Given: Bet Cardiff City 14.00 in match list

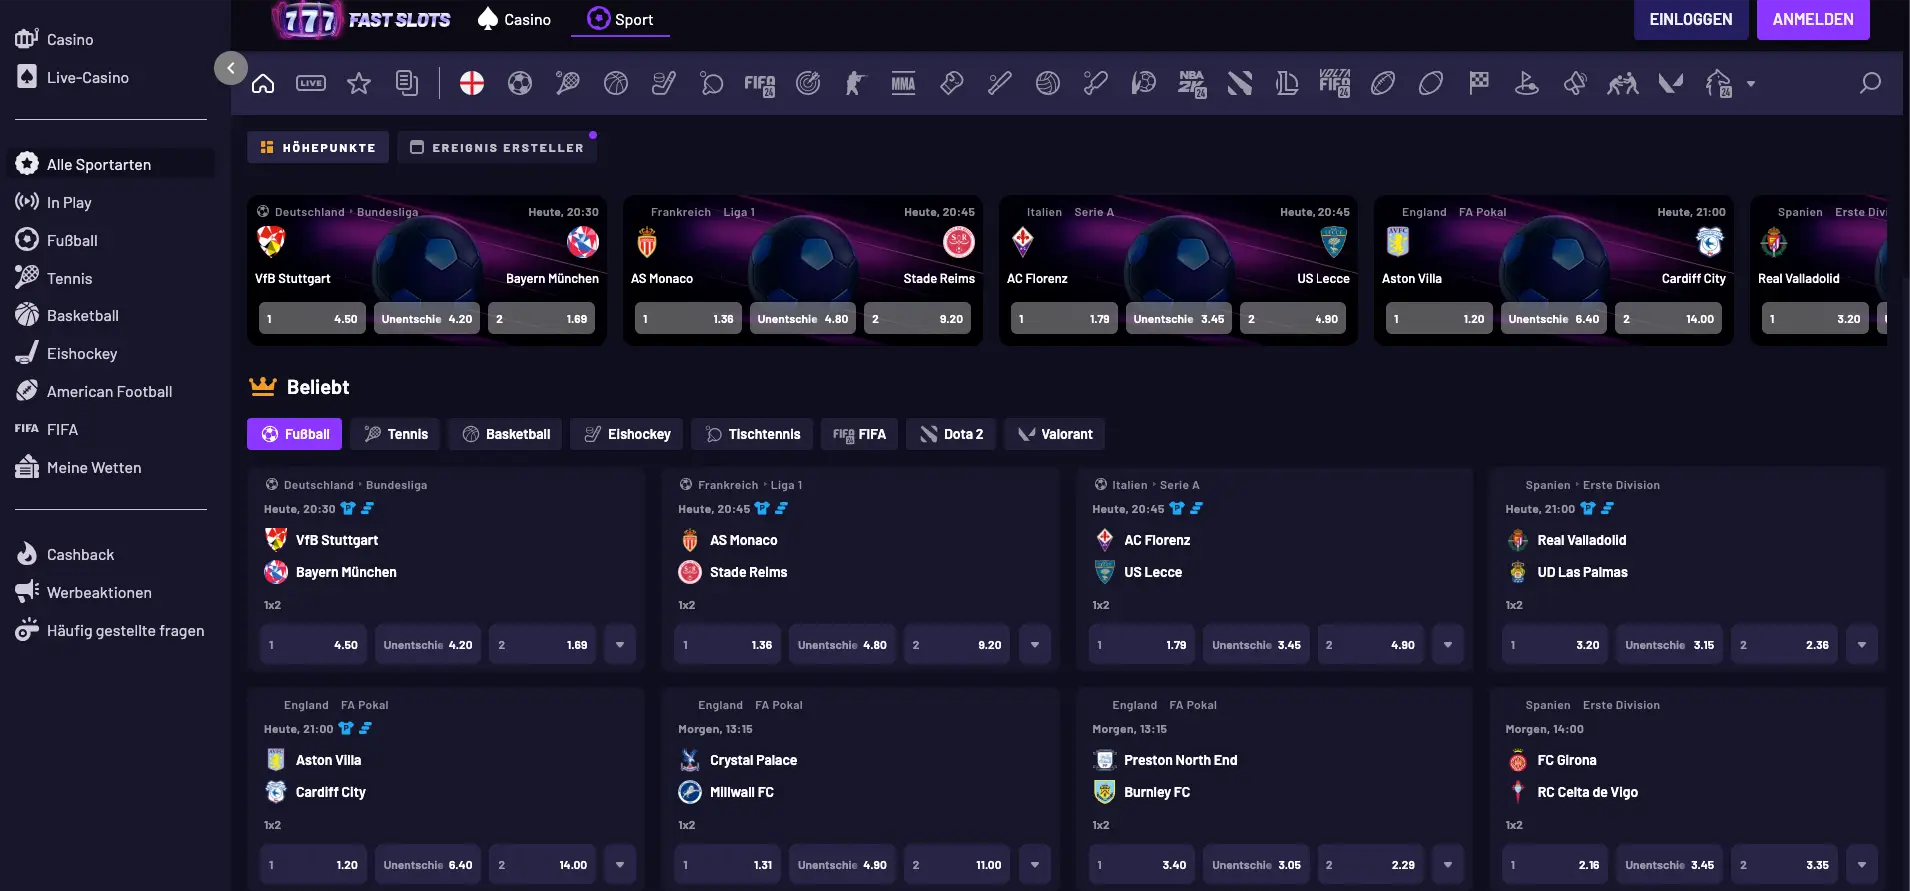Looking at the screenshot, I should (x=543, y=865).
